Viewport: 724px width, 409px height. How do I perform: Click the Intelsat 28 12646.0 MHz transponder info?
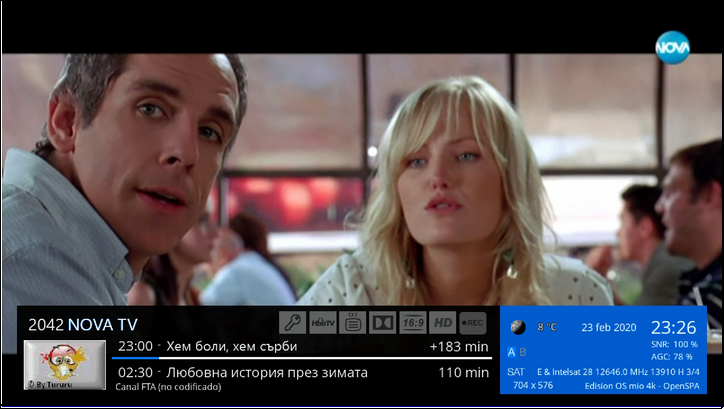618,372
